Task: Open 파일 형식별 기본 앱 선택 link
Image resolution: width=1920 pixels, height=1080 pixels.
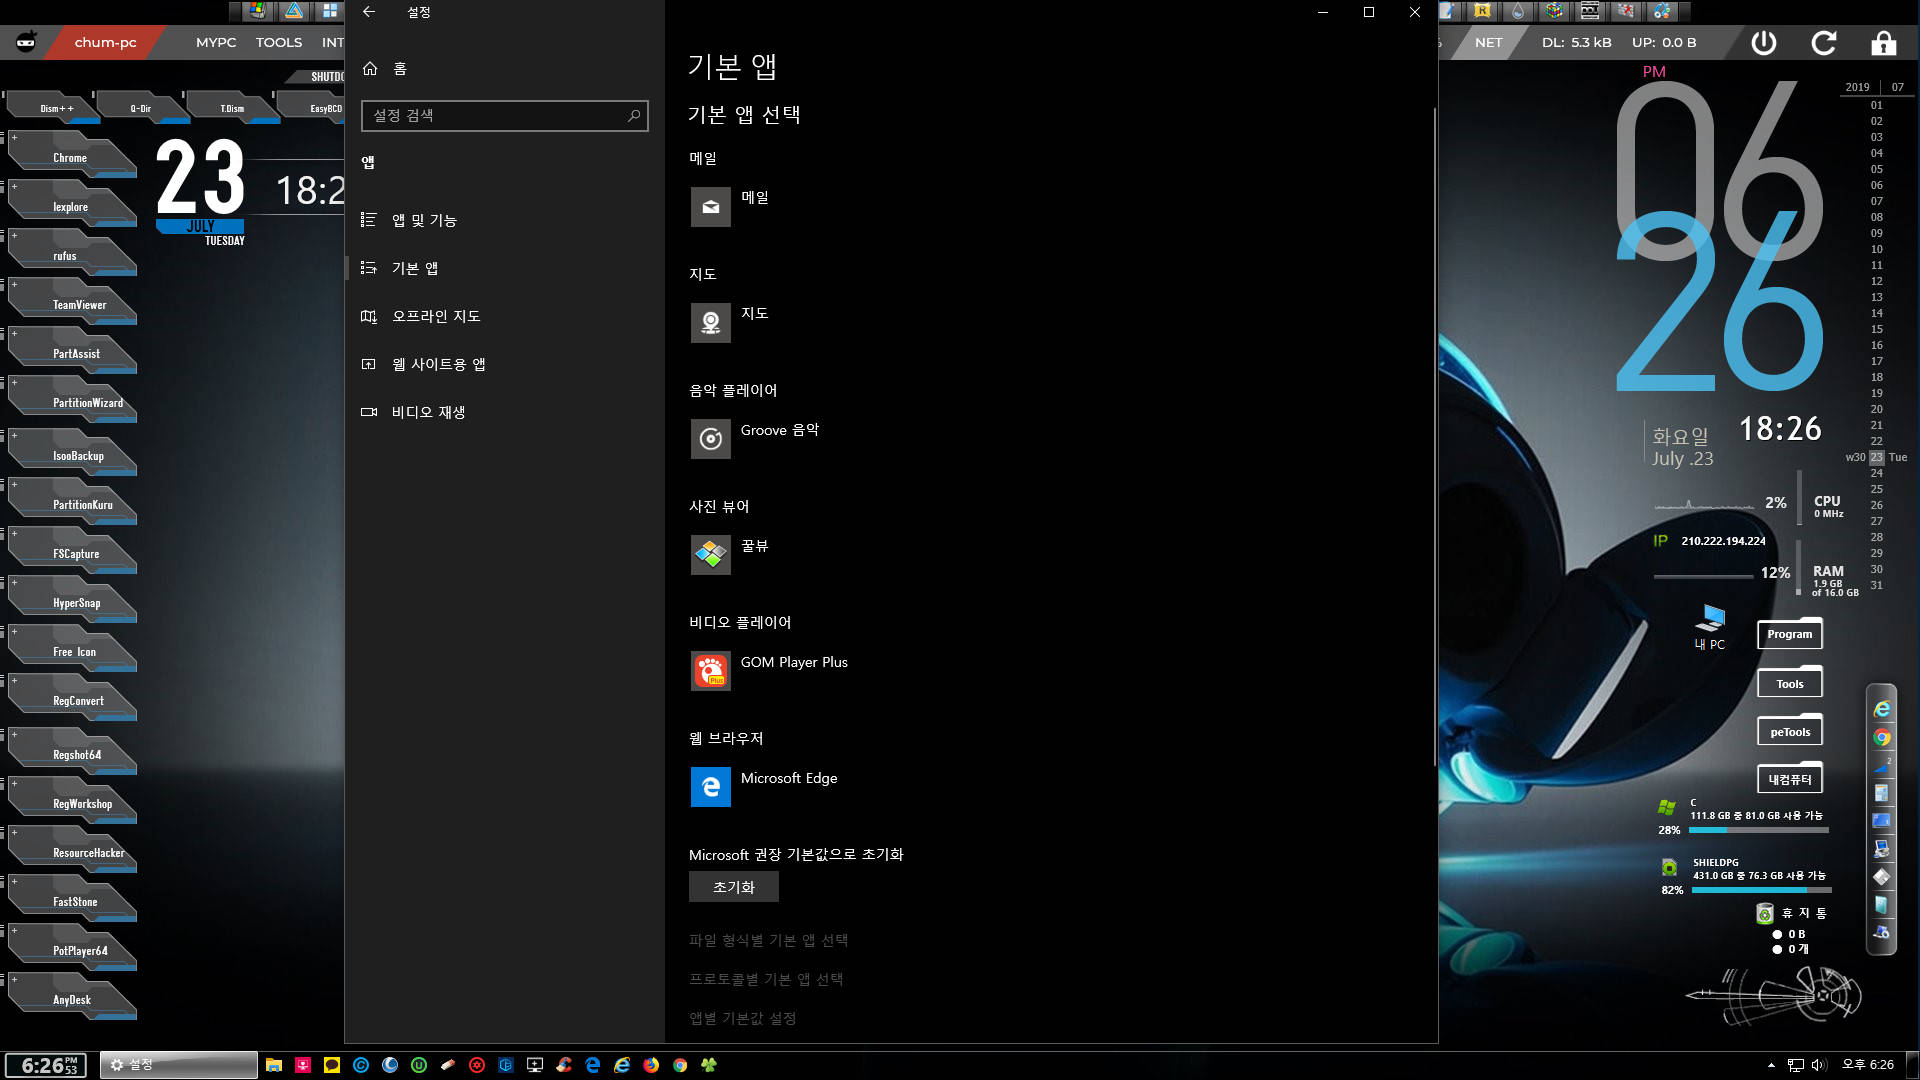Action: tap(768, 940)
